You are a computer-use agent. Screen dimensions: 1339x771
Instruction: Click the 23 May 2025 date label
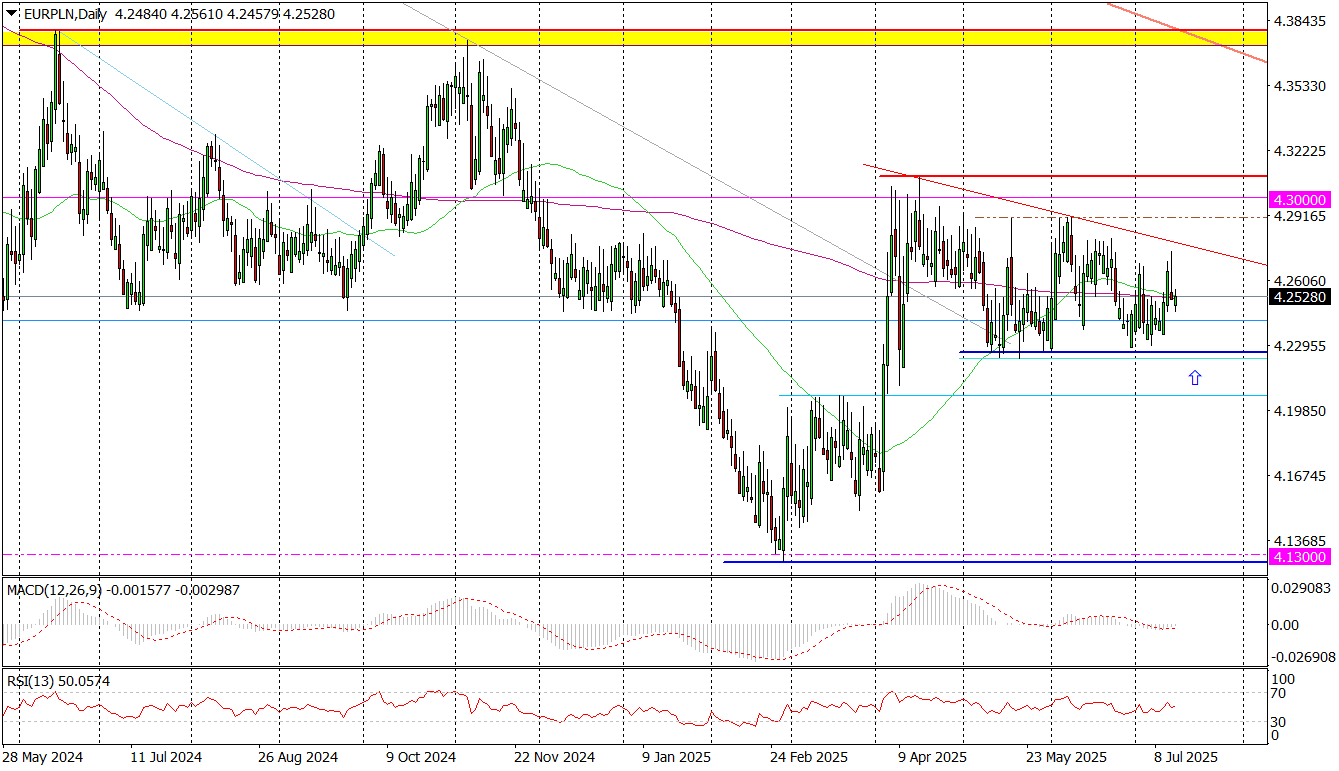coord(1066,757)
